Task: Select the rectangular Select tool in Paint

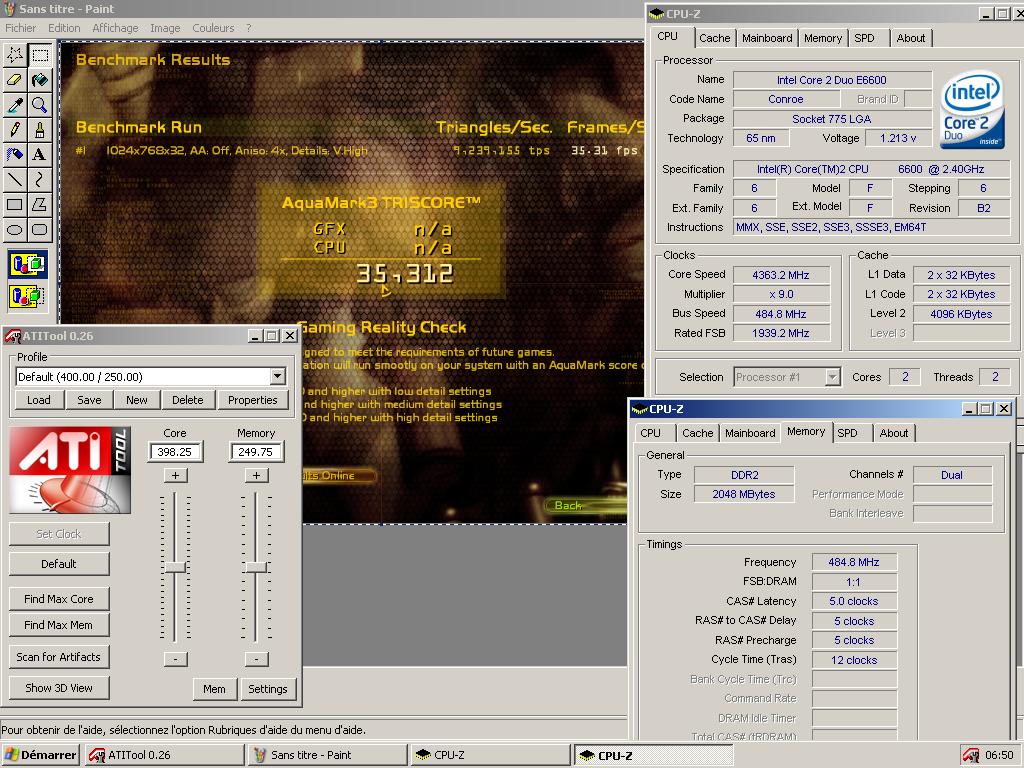Action: 40,55
